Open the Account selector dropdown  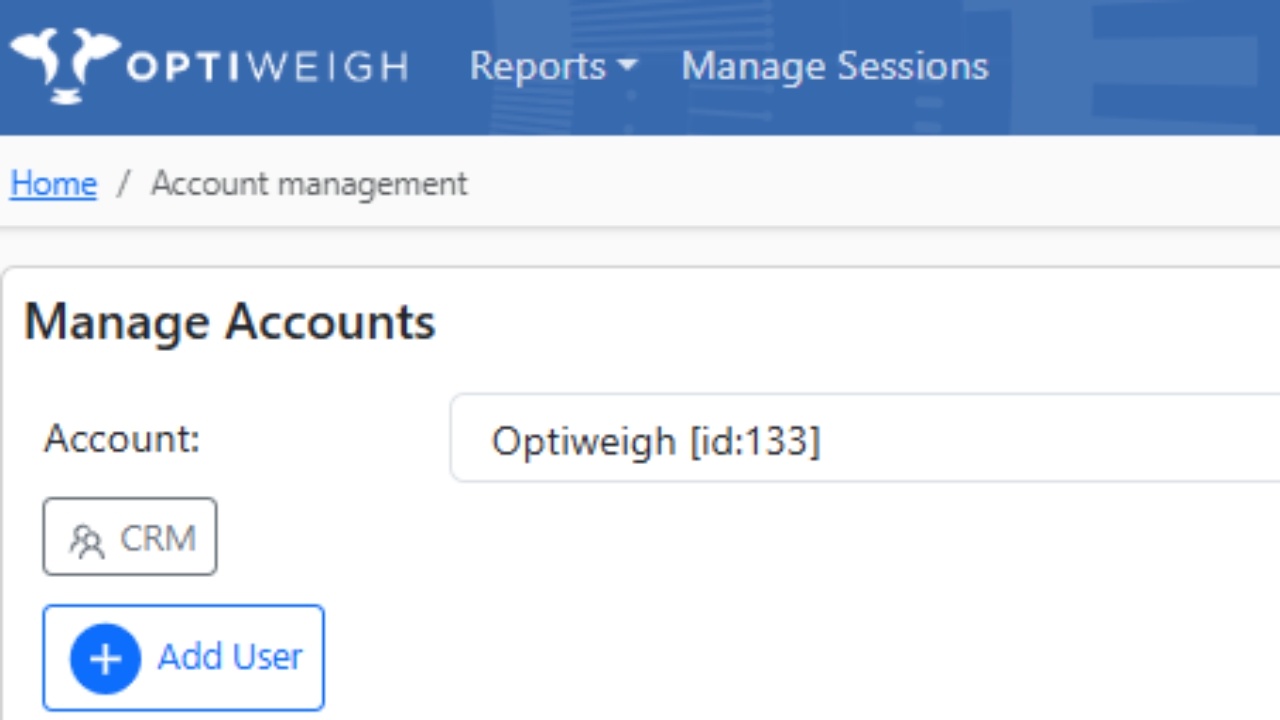point(865,438)
